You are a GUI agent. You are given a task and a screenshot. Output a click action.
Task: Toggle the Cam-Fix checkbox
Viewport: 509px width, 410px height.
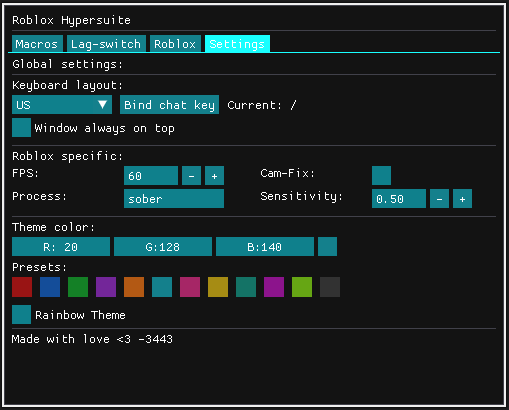pyautogui.click(x=381, y=176)
